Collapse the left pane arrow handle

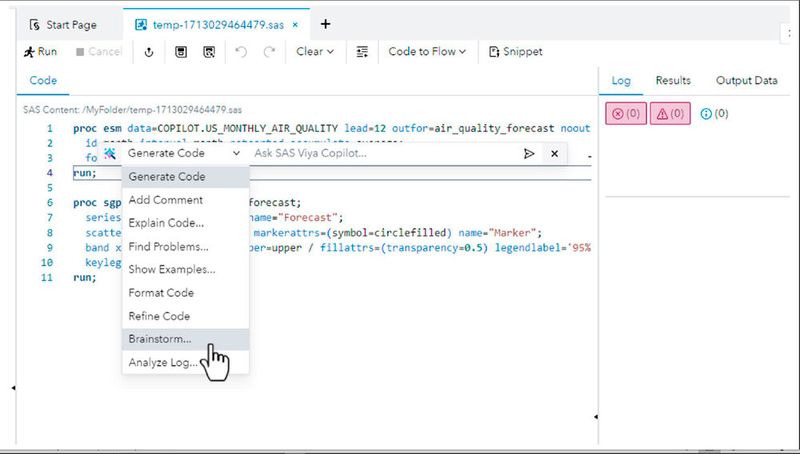click(13, 388)
